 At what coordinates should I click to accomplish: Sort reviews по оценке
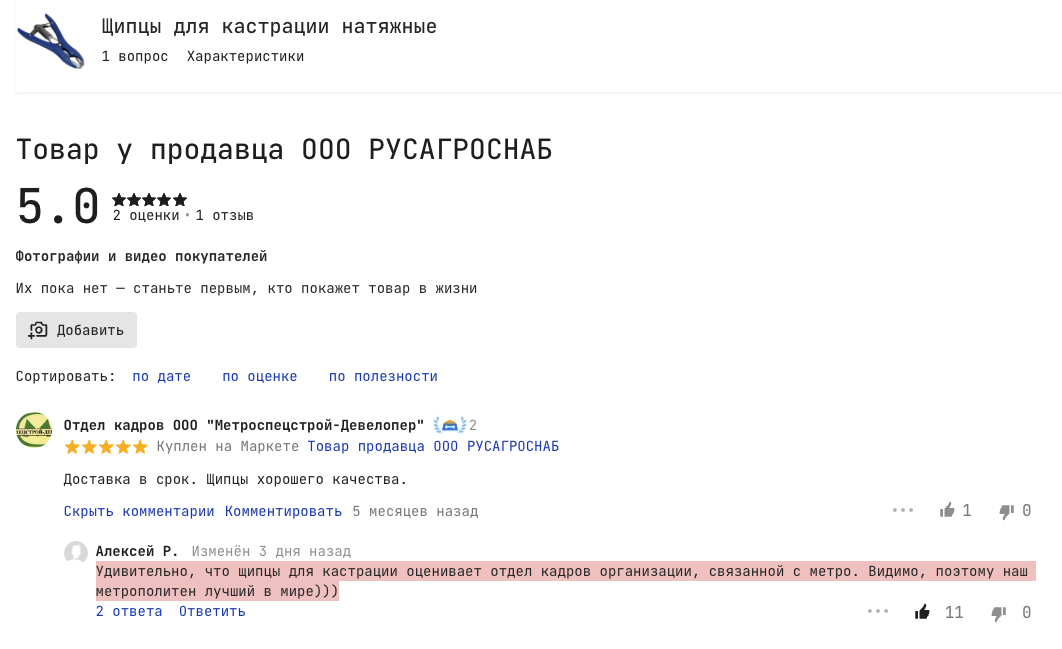259,376
